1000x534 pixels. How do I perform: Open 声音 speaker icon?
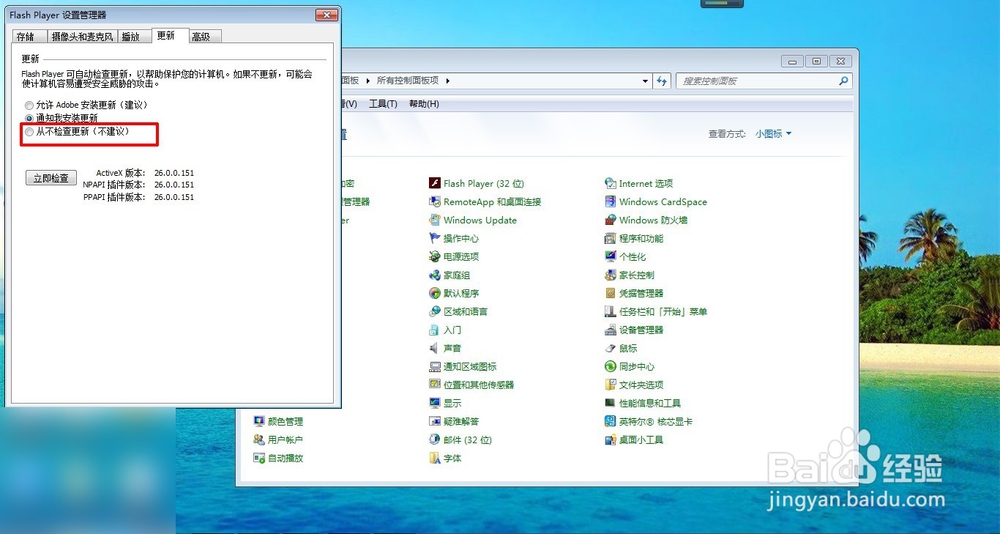(x=435, y=348)
